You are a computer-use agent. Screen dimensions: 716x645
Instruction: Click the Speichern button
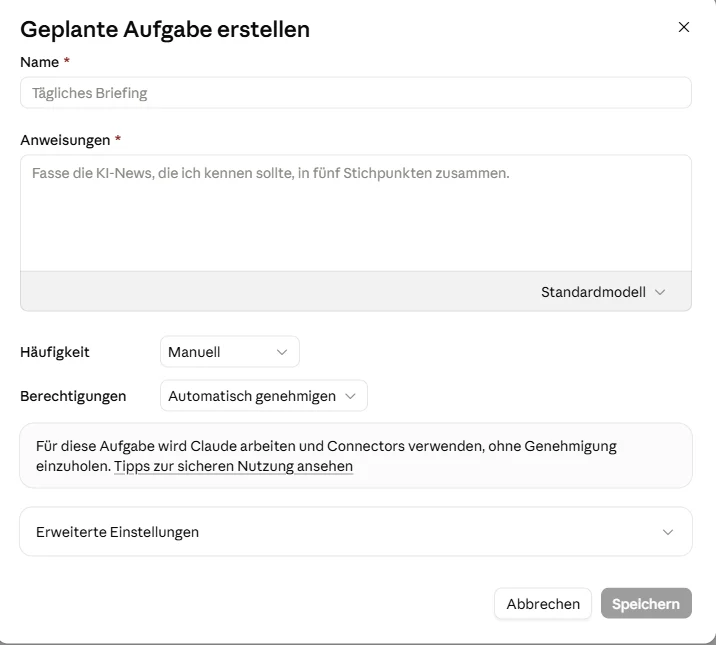click(646, 603)
